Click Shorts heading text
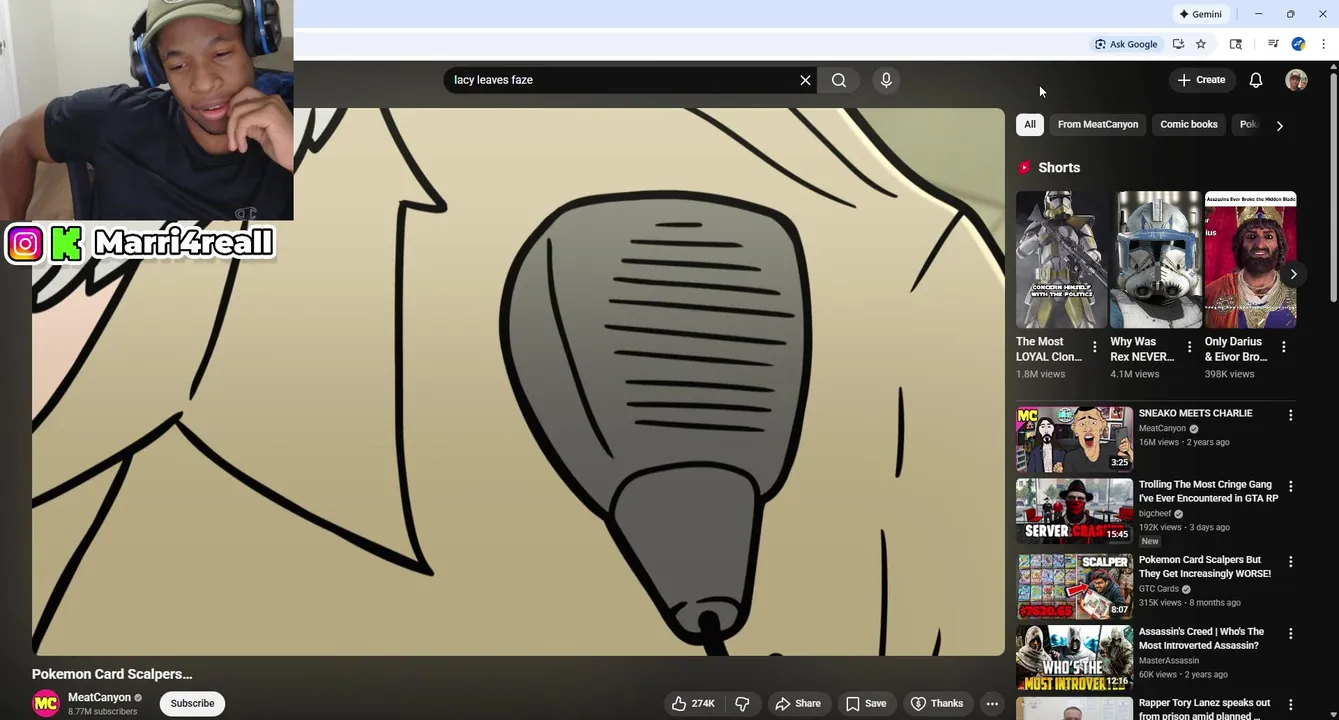The width and height of the screenshot is (1339, 720). pyautogui.click(x=1059, y=168)
